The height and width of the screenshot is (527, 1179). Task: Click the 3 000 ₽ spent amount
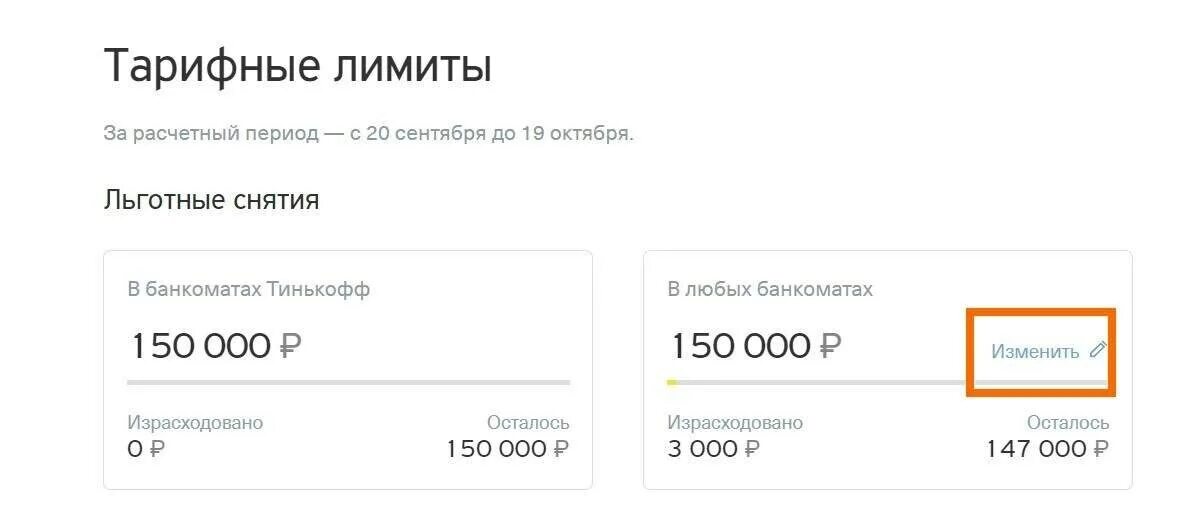pos(713,449)
